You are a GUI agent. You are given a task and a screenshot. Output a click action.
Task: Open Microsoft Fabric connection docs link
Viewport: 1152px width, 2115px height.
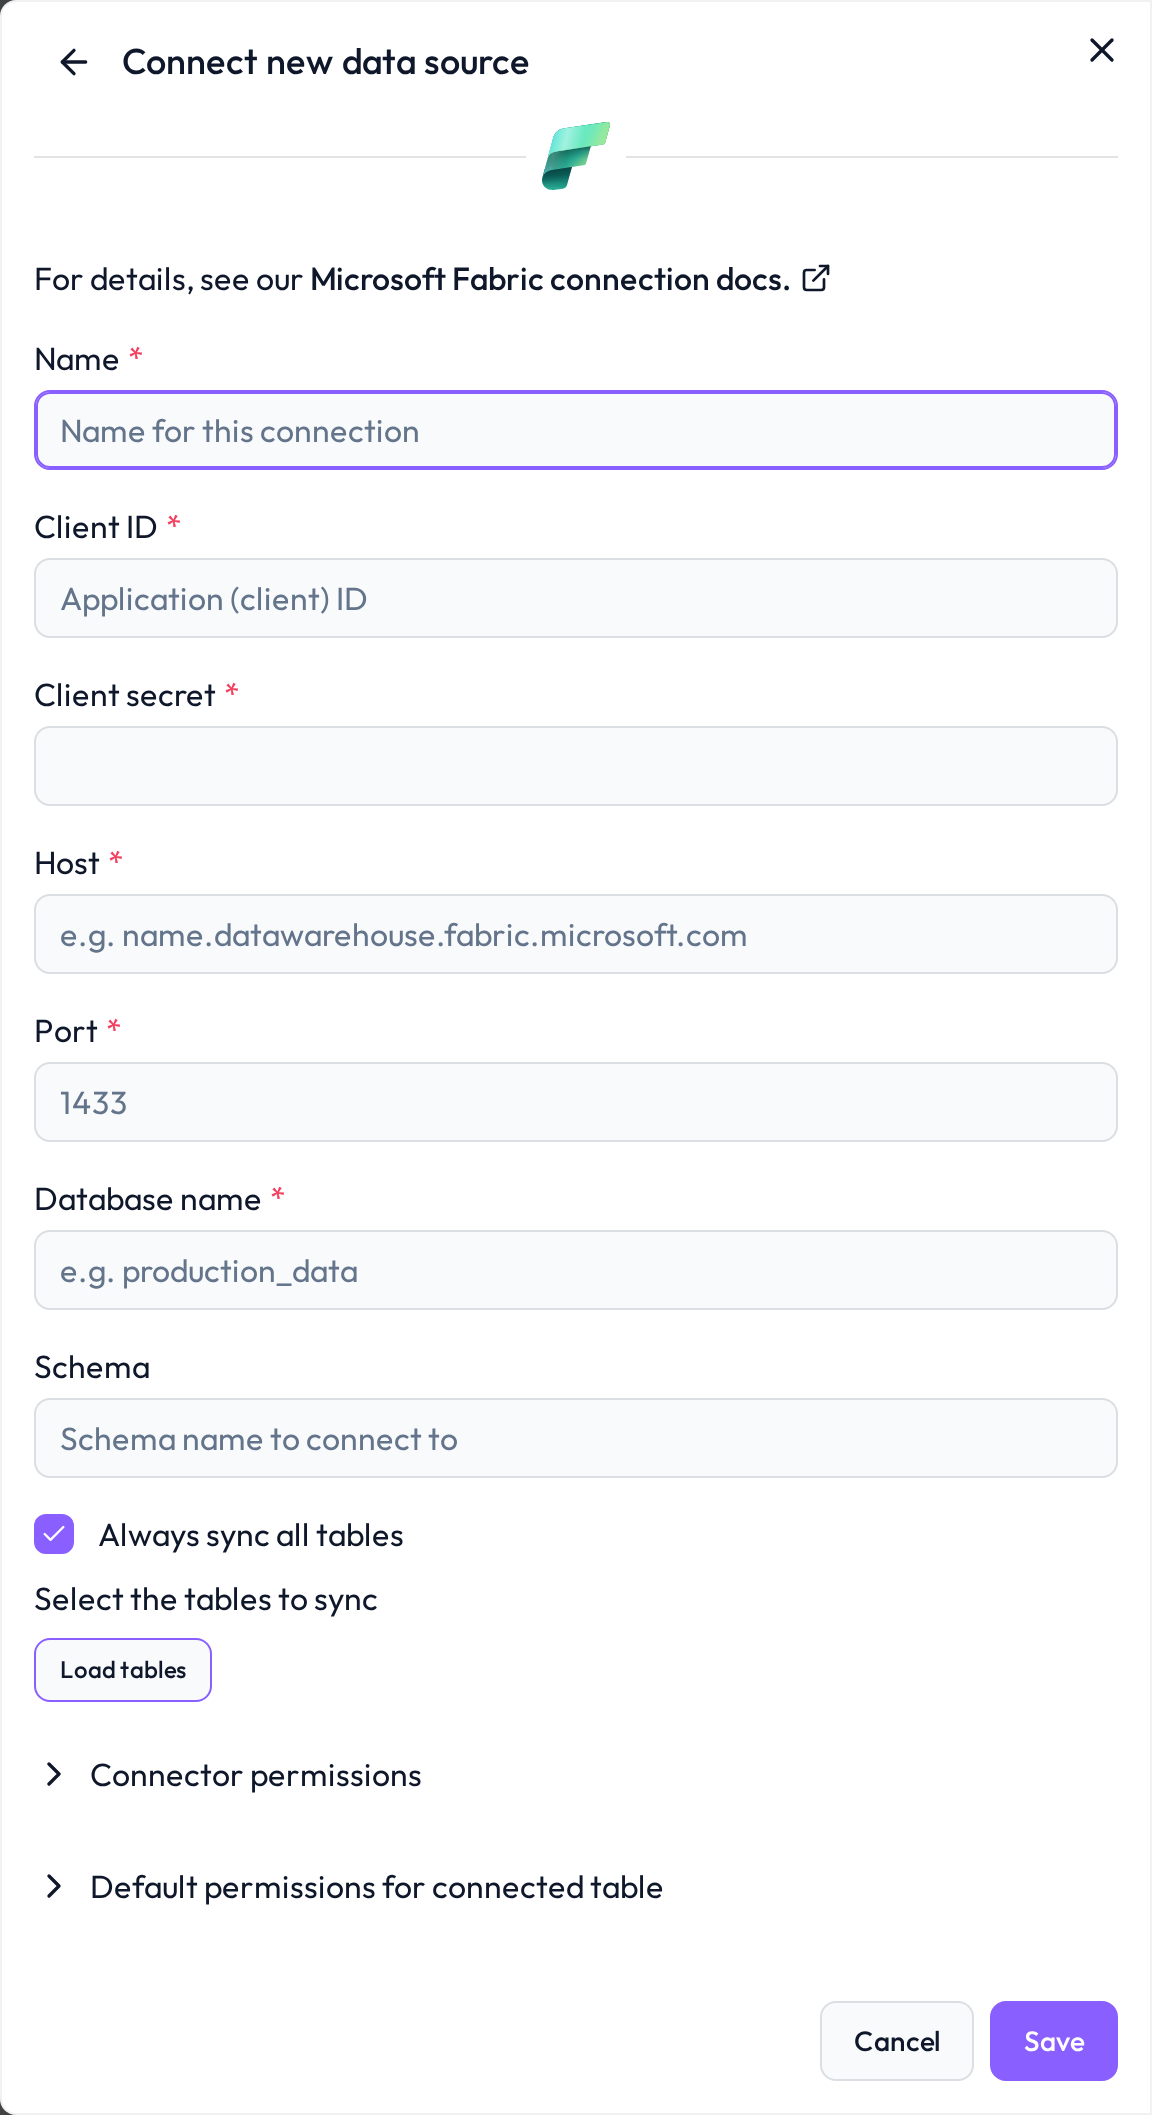tap(550, 279)
